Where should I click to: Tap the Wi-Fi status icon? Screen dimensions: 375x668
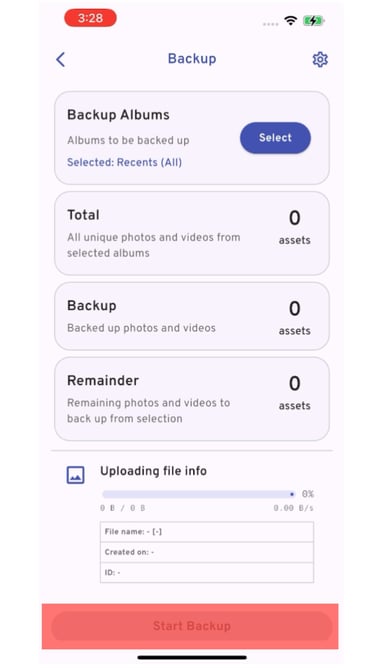click(x=291, y=20)
